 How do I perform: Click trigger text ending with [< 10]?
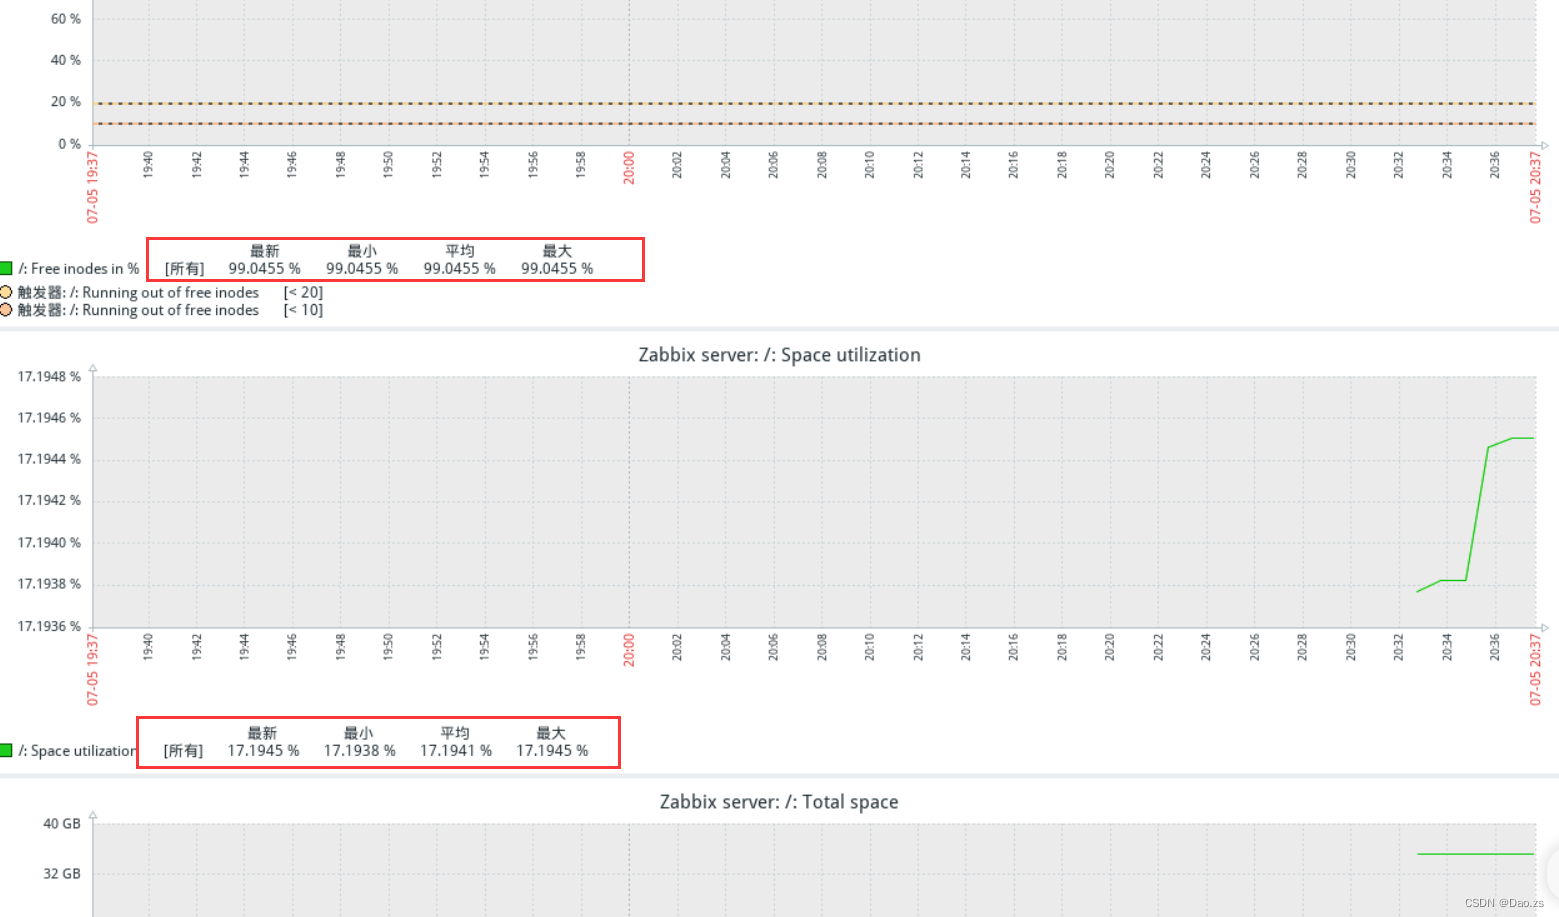[170, 310]
